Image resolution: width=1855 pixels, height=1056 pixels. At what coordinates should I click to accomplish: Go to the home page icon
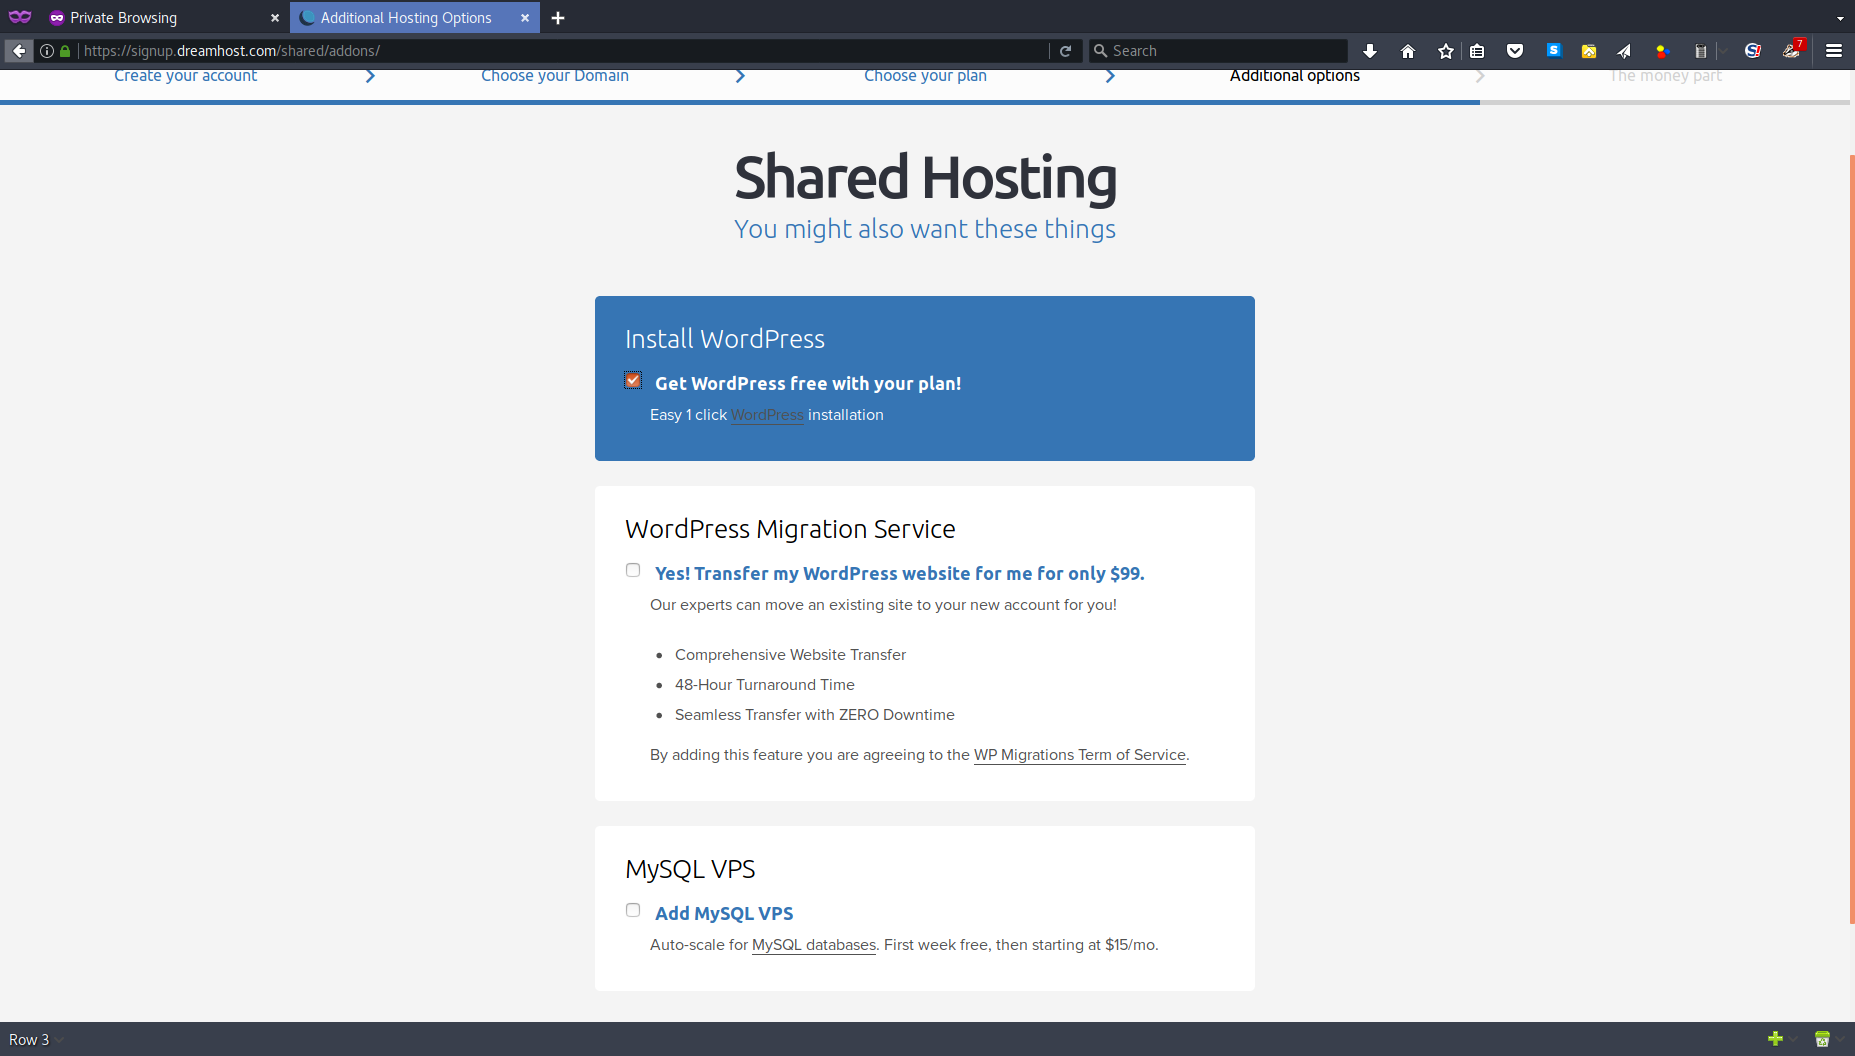tap(1408, 51)
